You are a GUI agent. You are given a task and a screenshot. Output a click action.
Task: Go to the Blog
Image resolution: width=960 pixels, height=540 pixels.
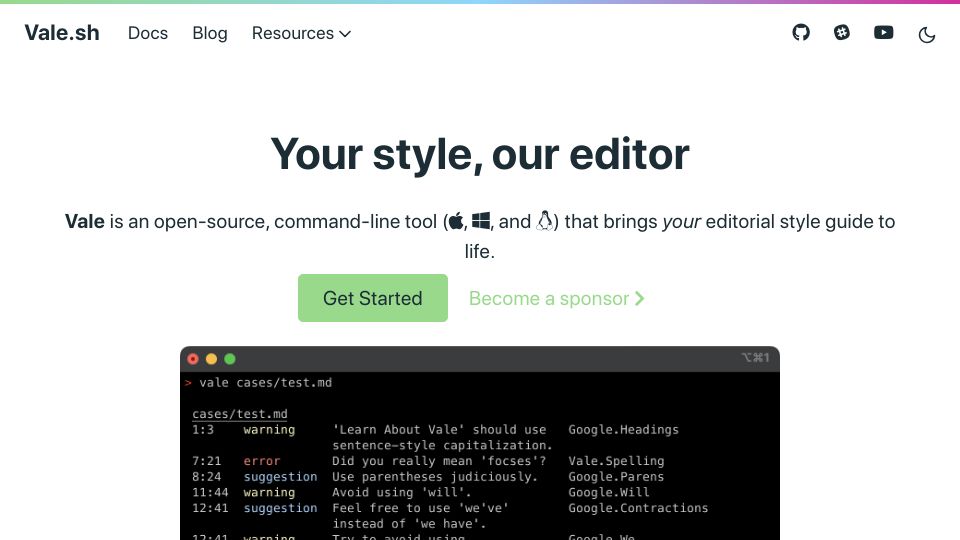[x=210, y=33]
